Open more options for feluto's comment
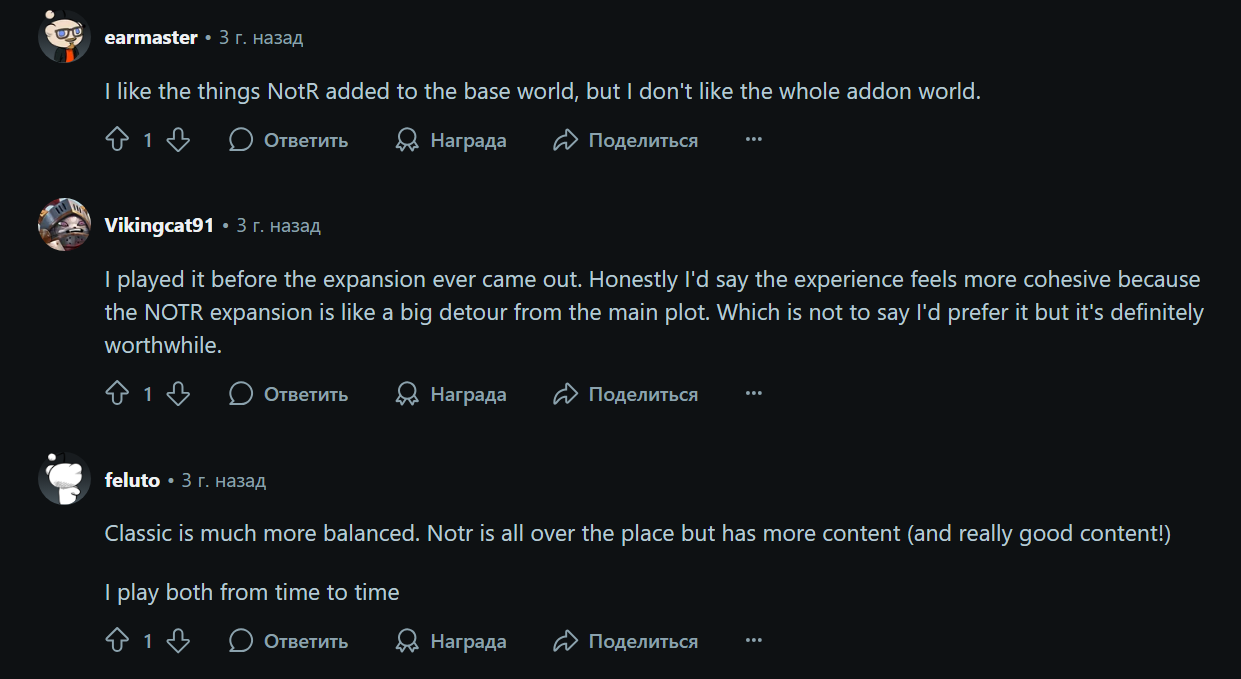This screenshot has width=1241, height=679. tap(754, 641)
